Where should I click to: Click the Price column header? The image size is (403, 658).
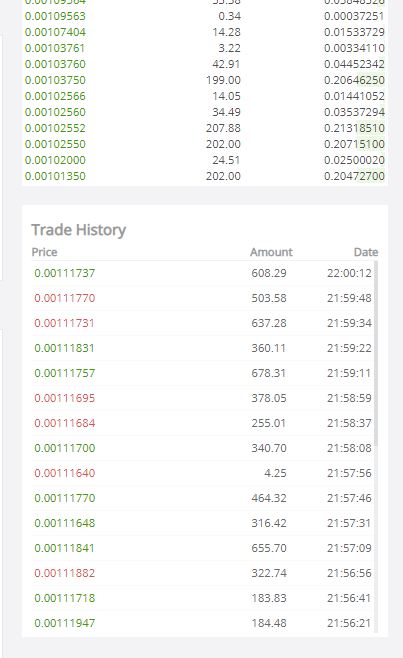click(44, 252)
